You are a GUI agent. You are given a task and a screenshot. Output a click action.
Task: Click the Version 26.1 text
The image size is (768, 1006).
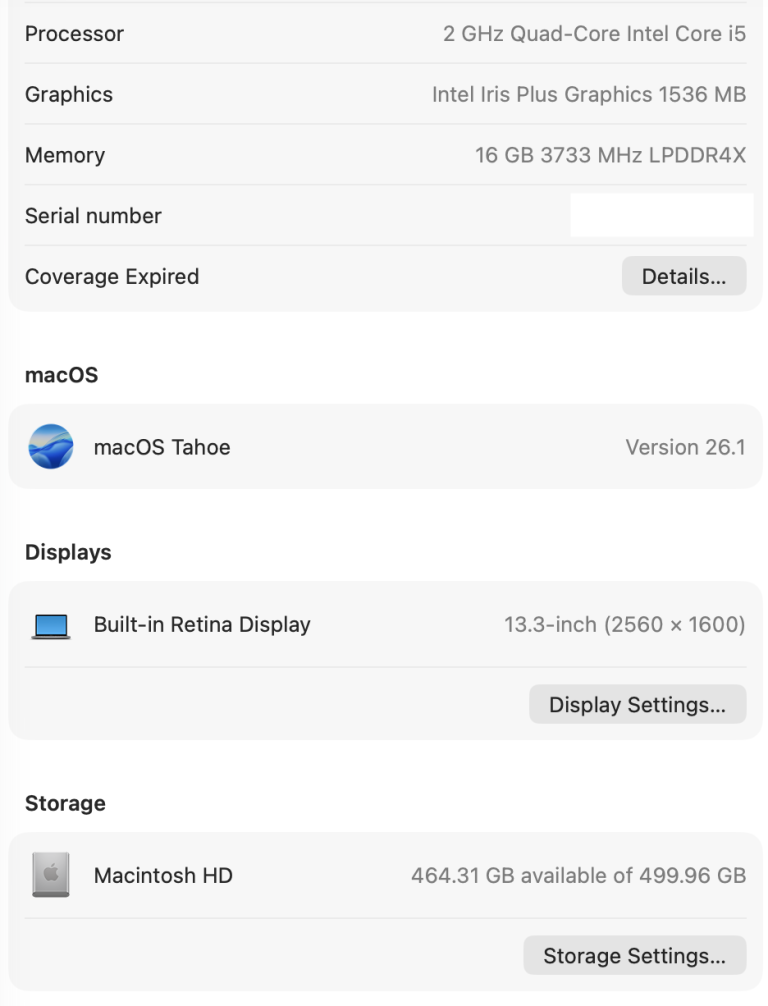coord(685,447)
